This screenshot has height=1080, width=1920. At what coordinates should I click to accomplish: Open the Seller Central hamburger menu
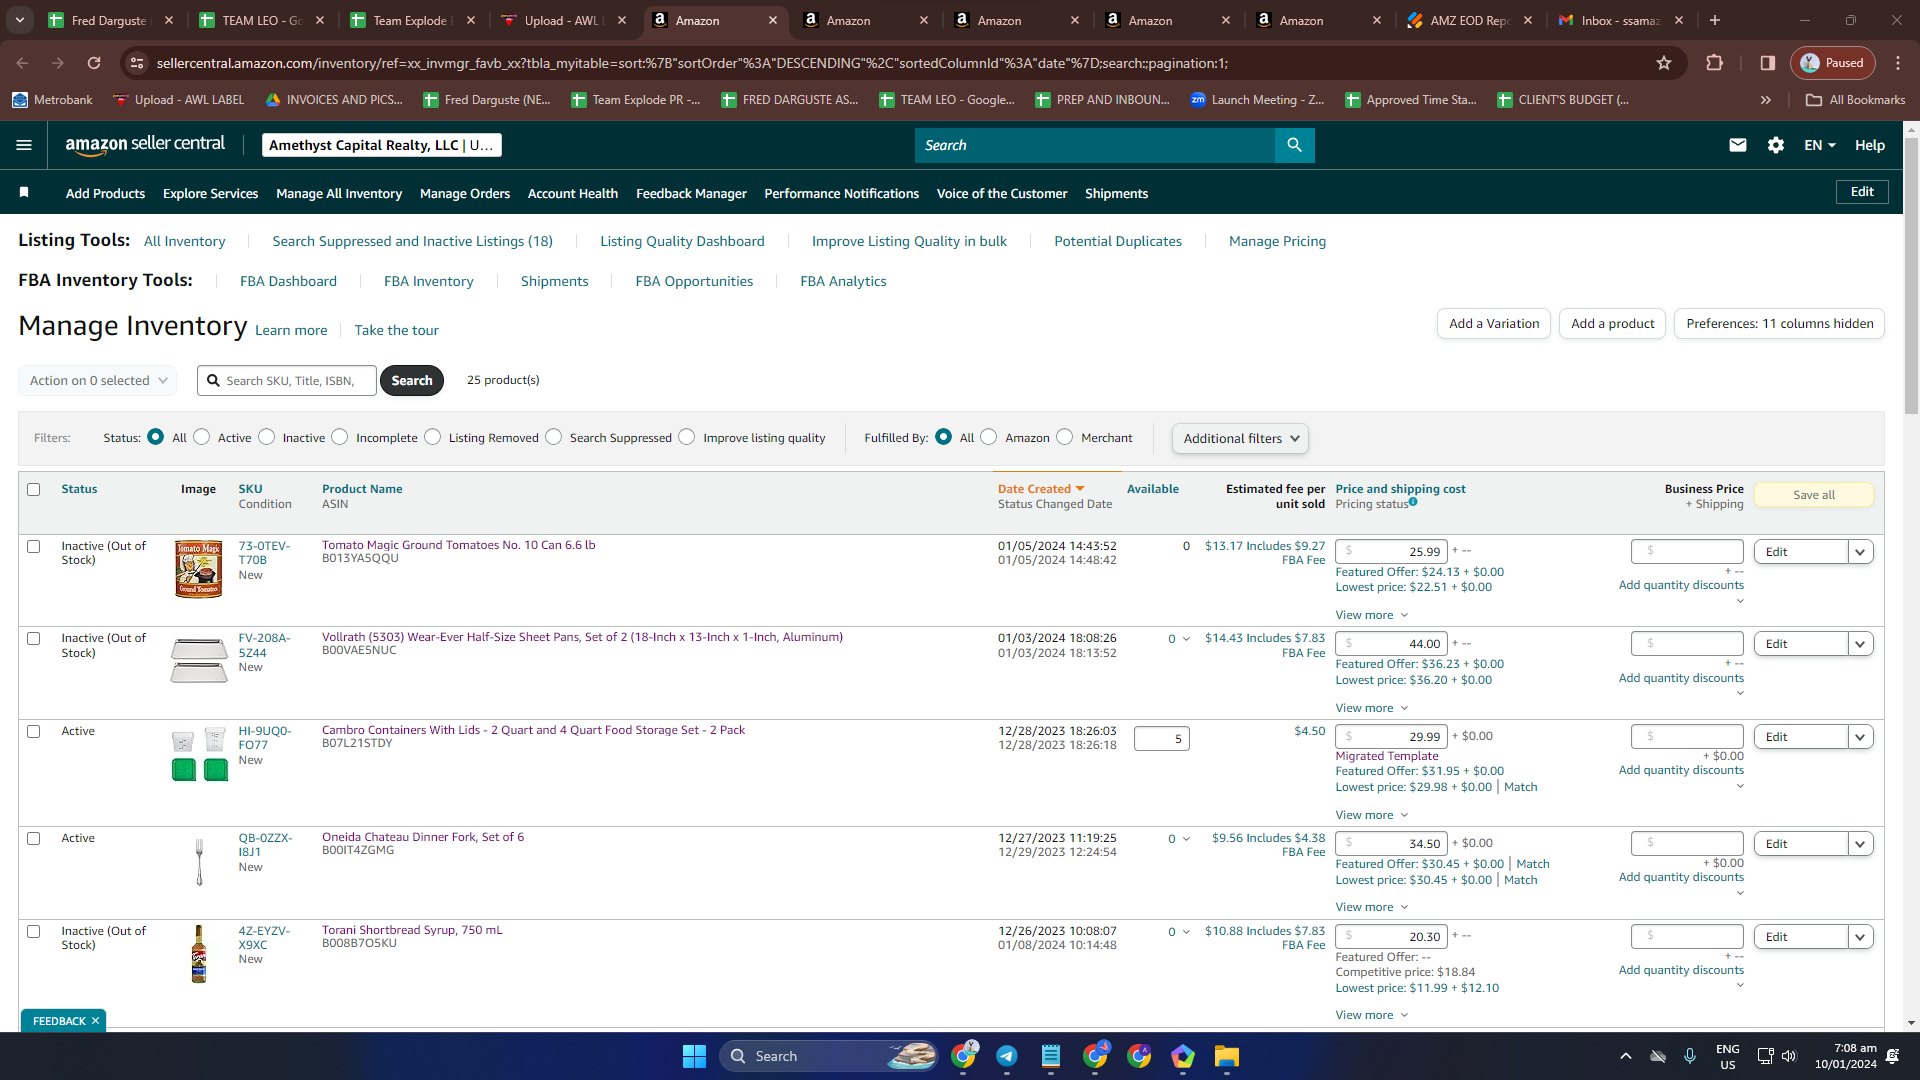24,145
